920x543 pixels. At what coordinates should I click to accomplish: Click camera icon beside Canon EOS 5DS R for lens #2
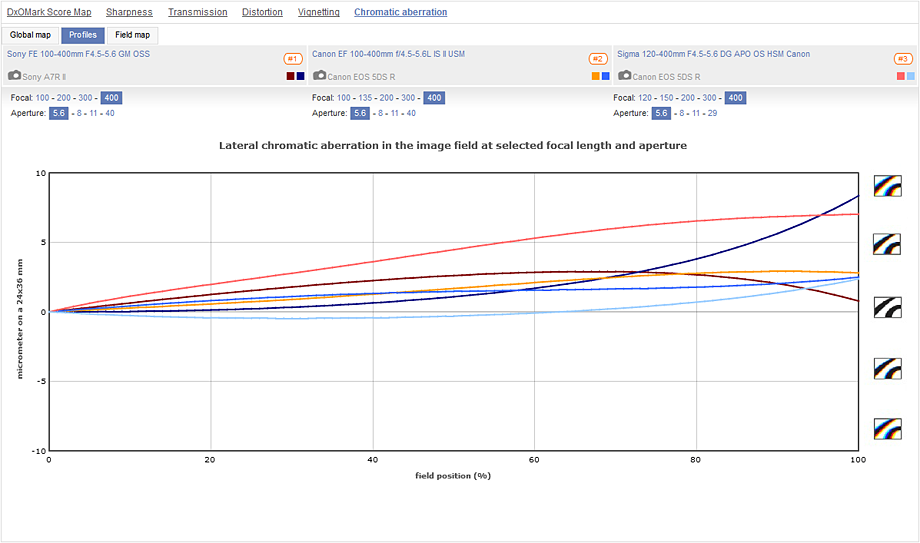[320, 76]
